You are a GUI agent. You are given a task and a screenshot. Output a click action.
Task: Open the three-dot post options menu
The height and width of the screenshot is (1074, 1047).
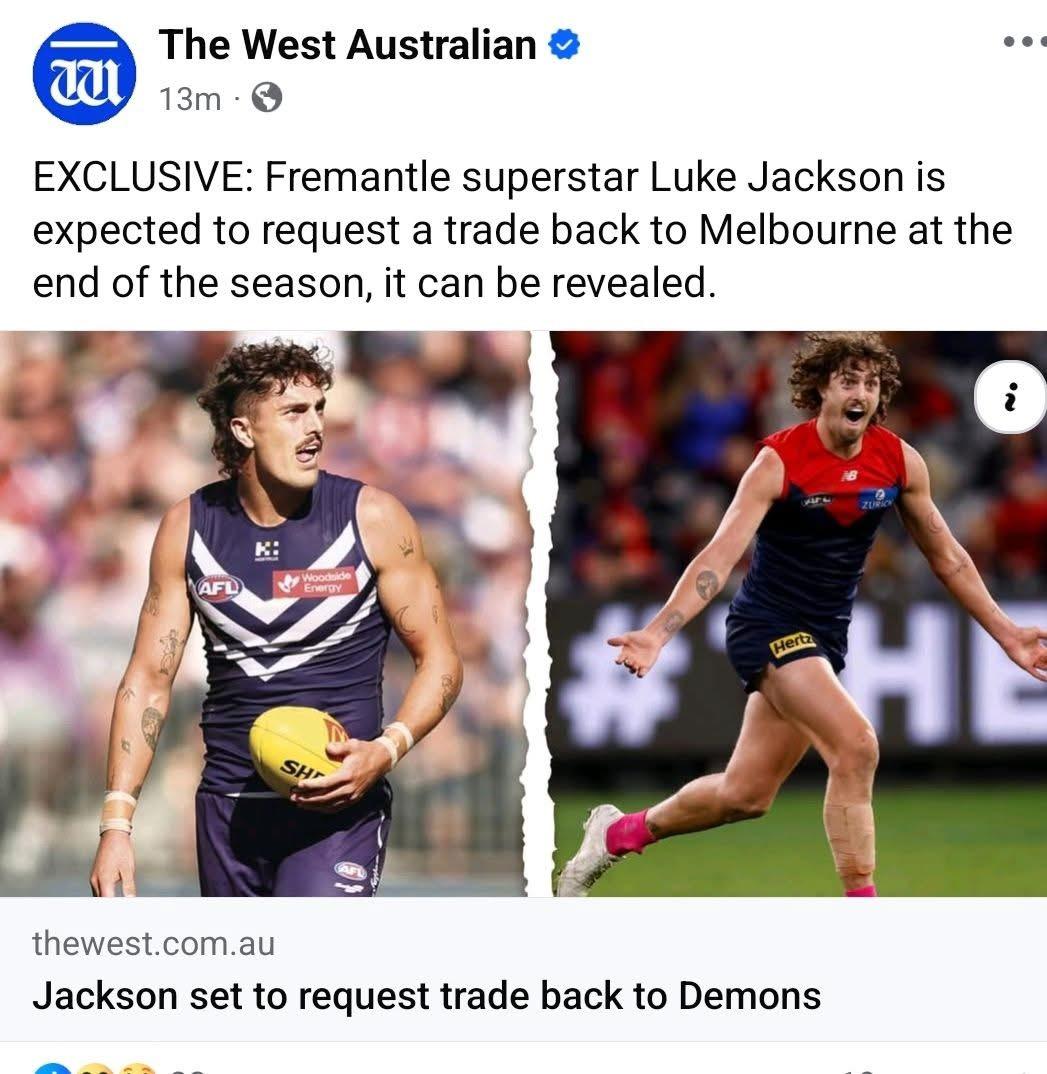tap(1025, 42)
